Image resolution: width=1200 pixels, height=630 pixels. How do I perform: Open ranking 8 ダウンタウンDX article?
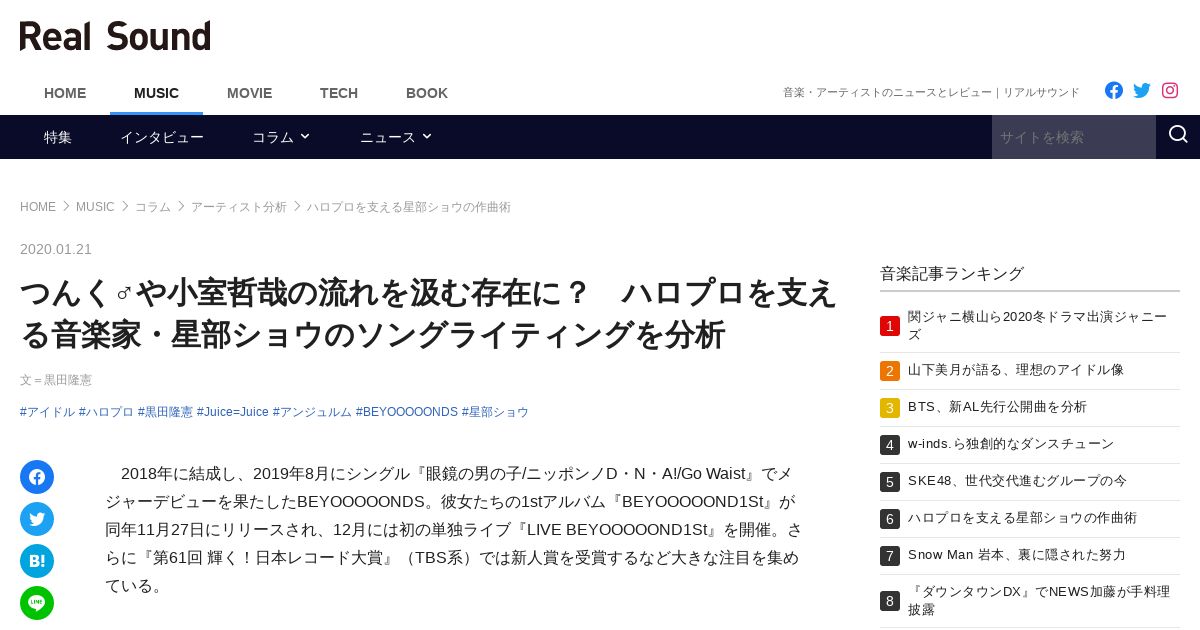coord(1030,601)
